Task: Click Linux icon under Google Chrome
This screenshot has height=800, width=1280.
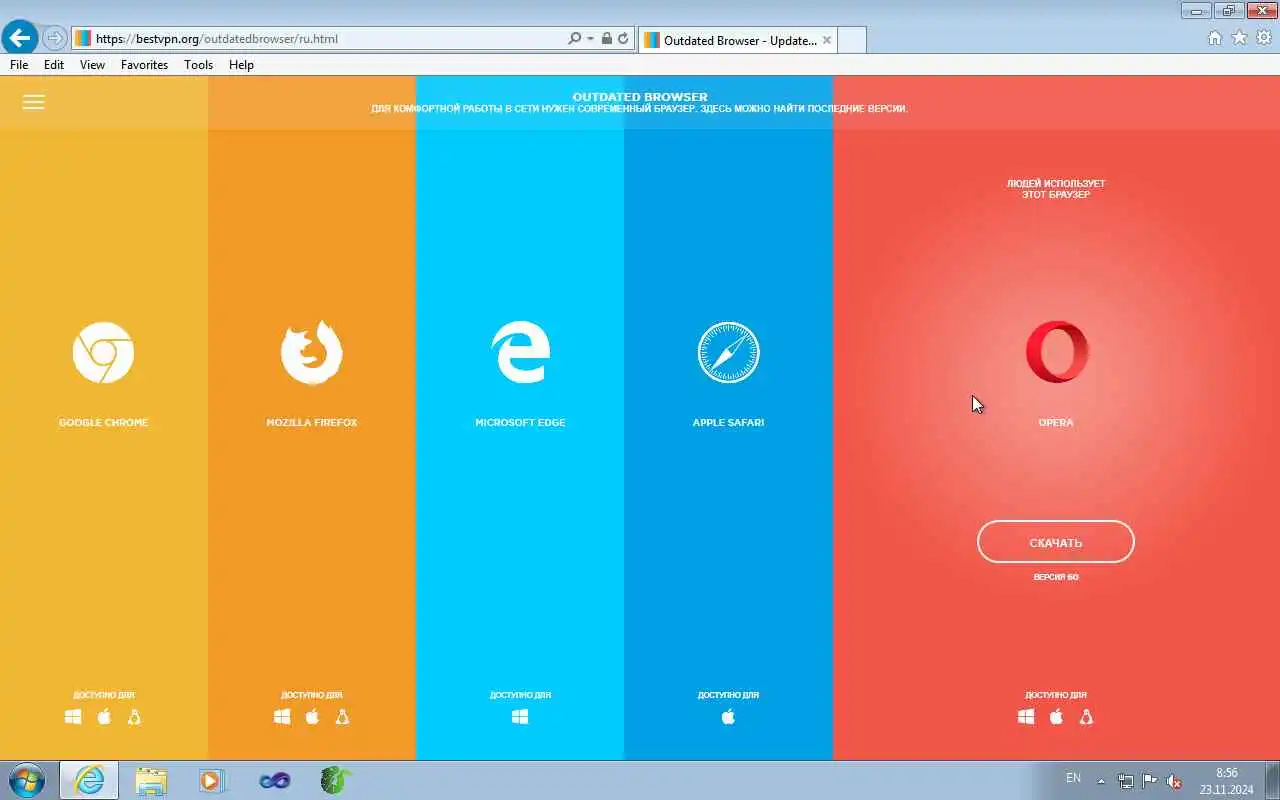Action: point(134,717)
